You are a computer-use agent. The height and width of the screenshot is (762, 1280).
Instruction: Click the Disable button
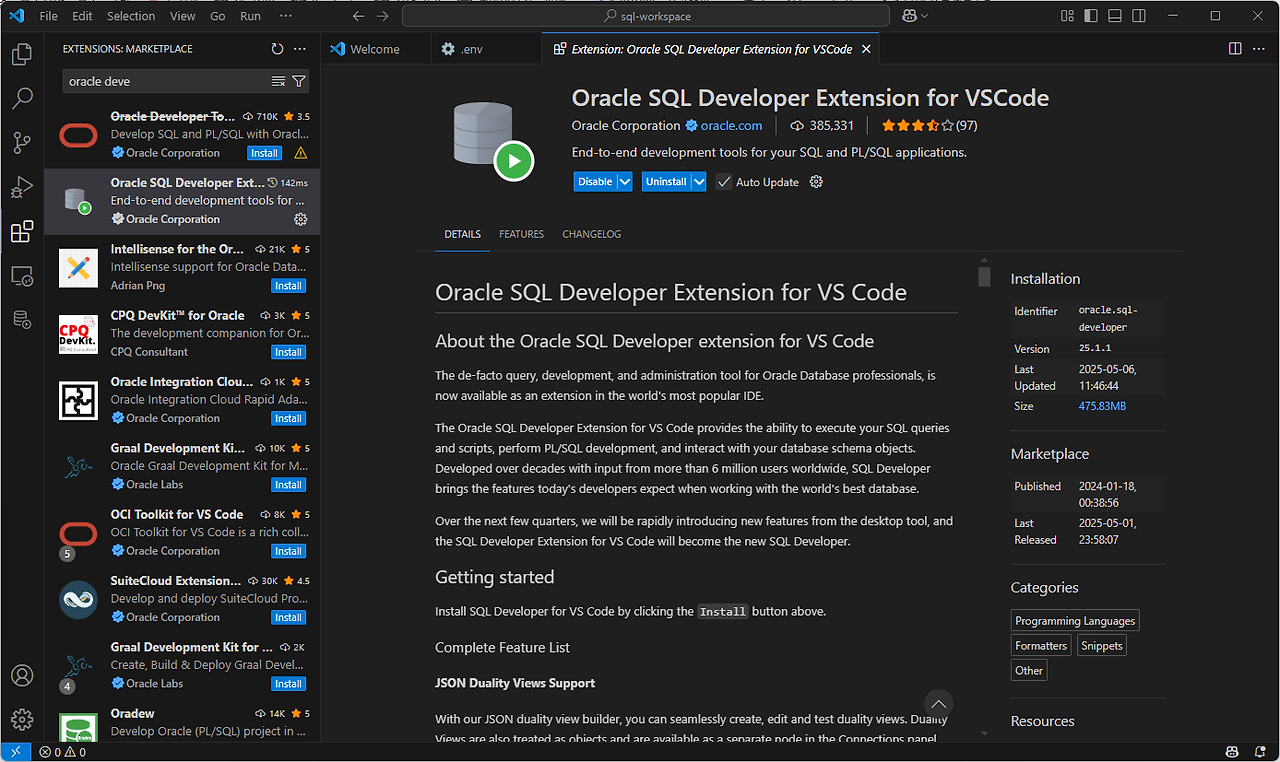click(x=595, y=182)
